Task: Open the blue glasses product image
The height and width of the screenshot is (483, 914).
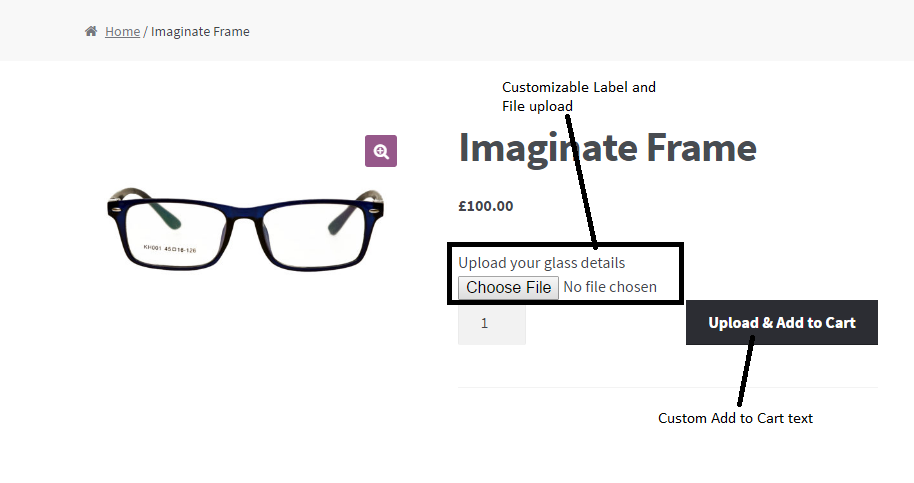Action: click(245, 229)
